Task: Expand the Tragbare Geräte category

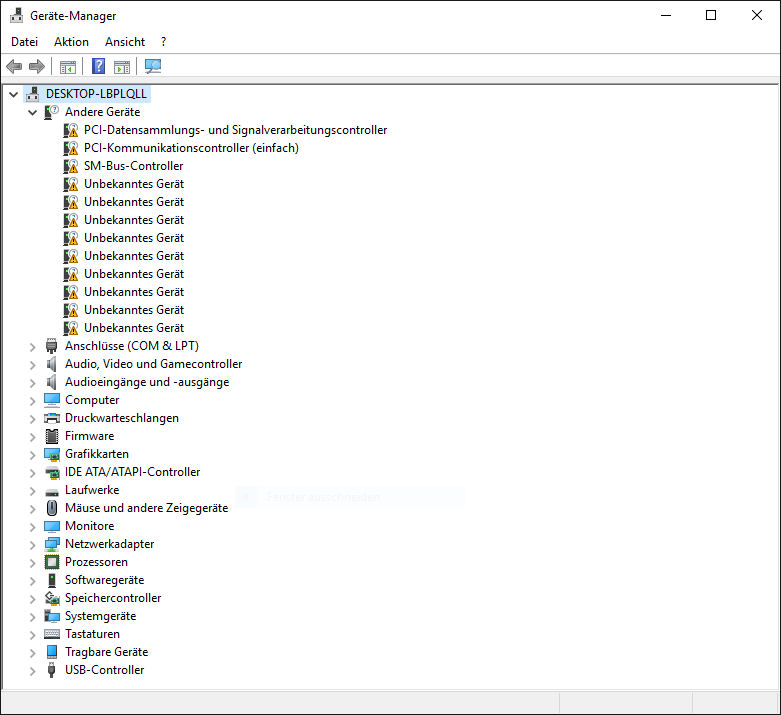Action: pyautogui.click(x=32, y=653)
